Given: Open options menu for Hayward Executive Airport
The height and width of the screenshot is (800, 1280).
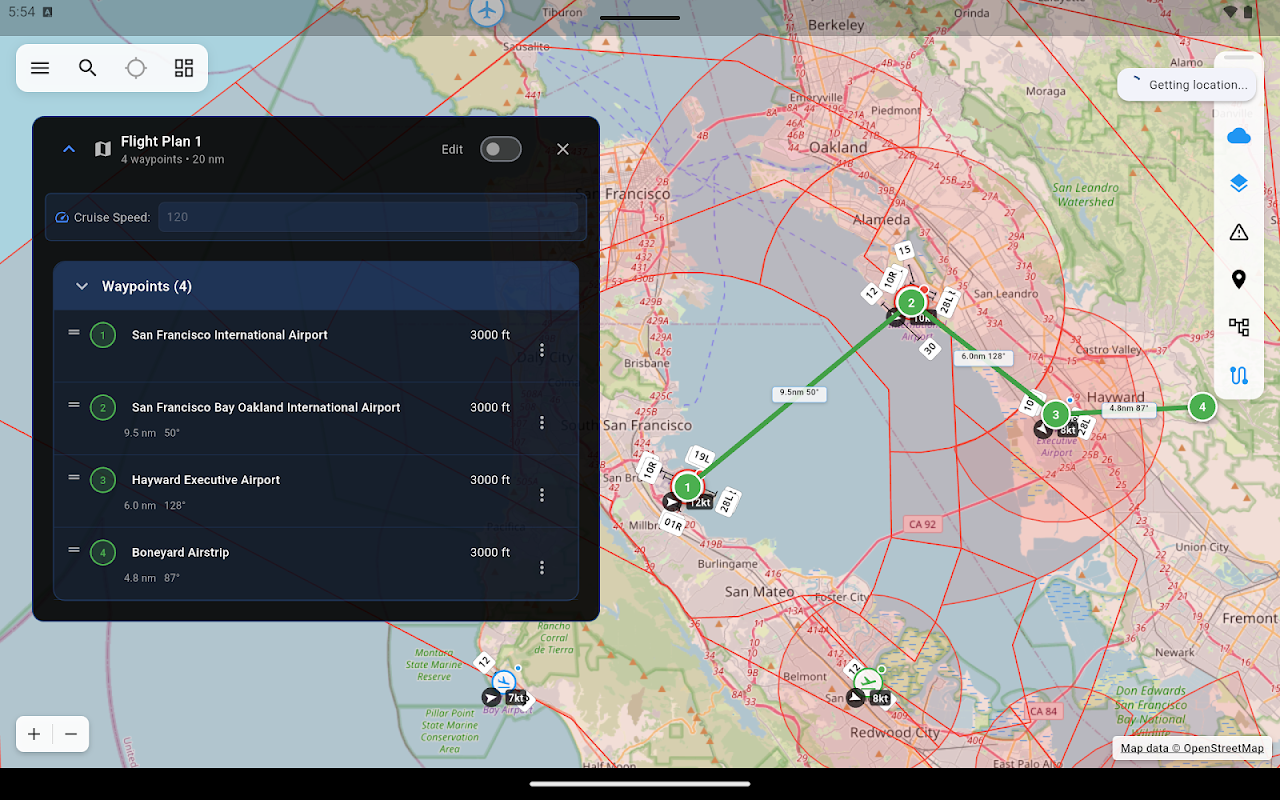Looking at the screenshot, I should click(542, 495).
